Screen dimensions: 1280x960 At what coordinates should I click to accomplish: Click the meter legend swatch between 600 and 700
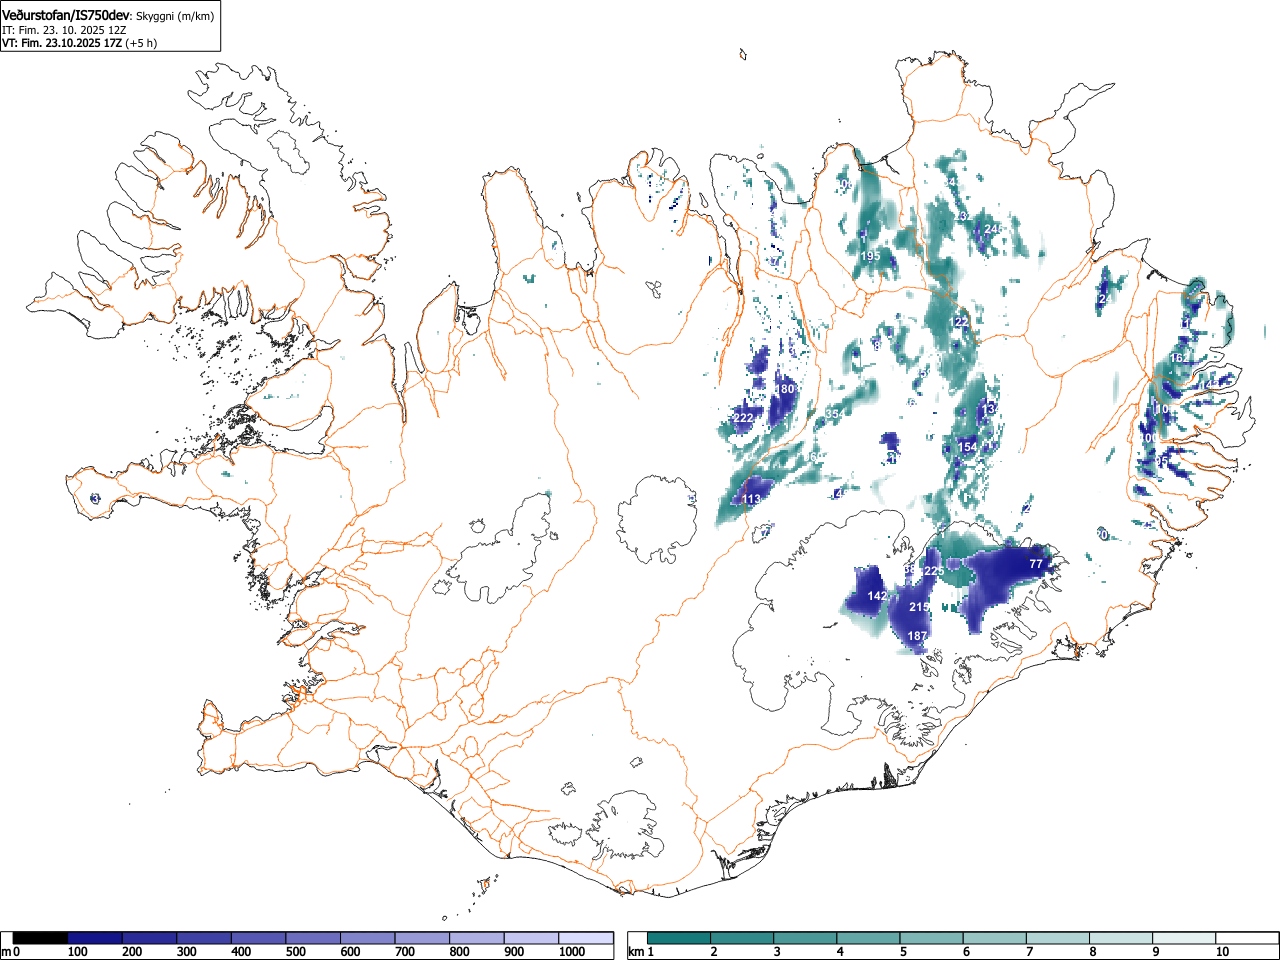point(368,938)
